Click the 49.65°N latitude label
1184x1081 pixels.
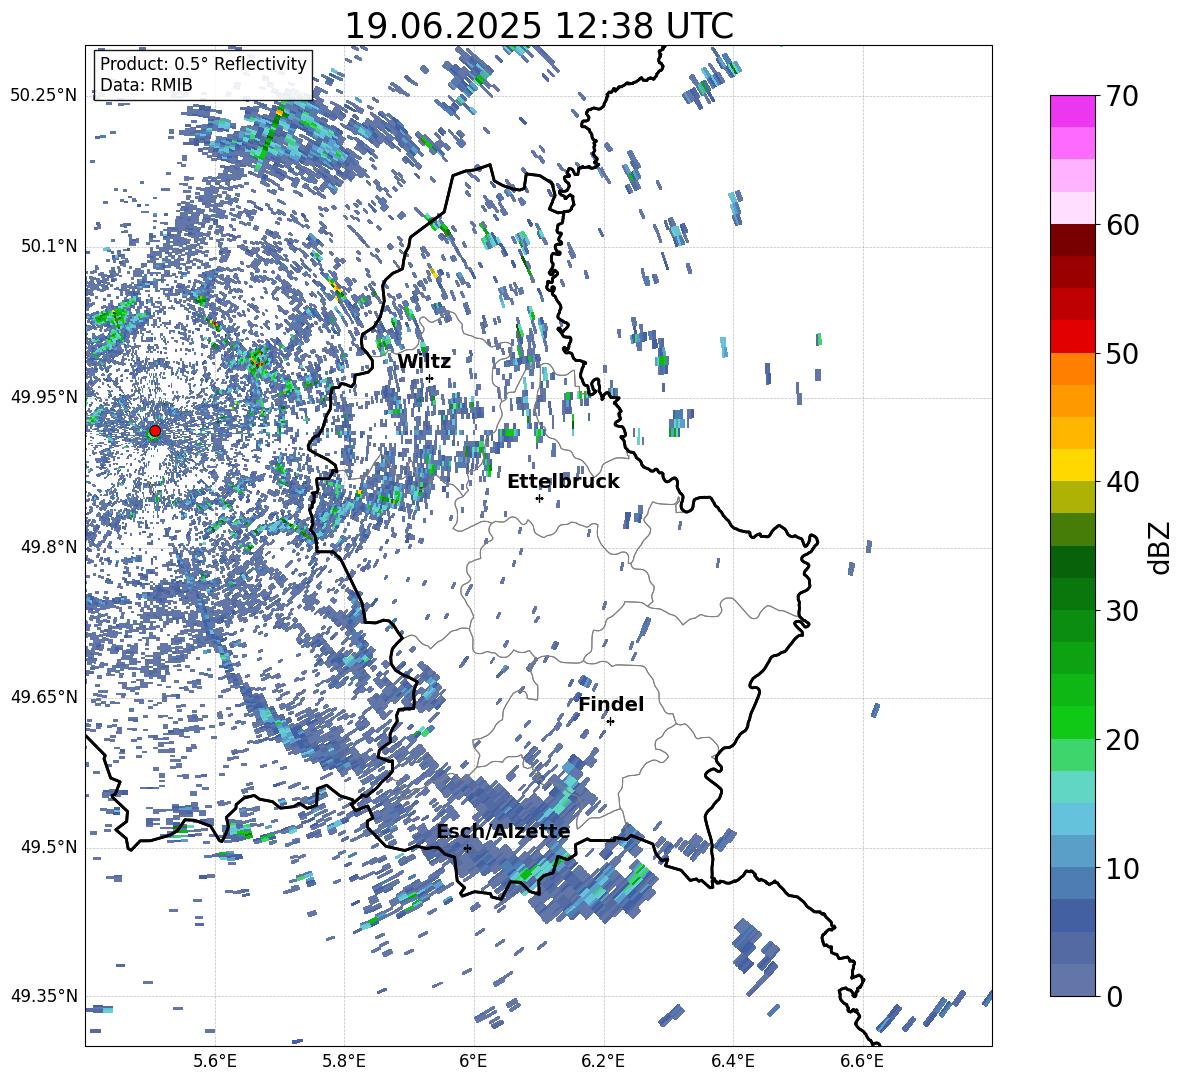[44, 696]
